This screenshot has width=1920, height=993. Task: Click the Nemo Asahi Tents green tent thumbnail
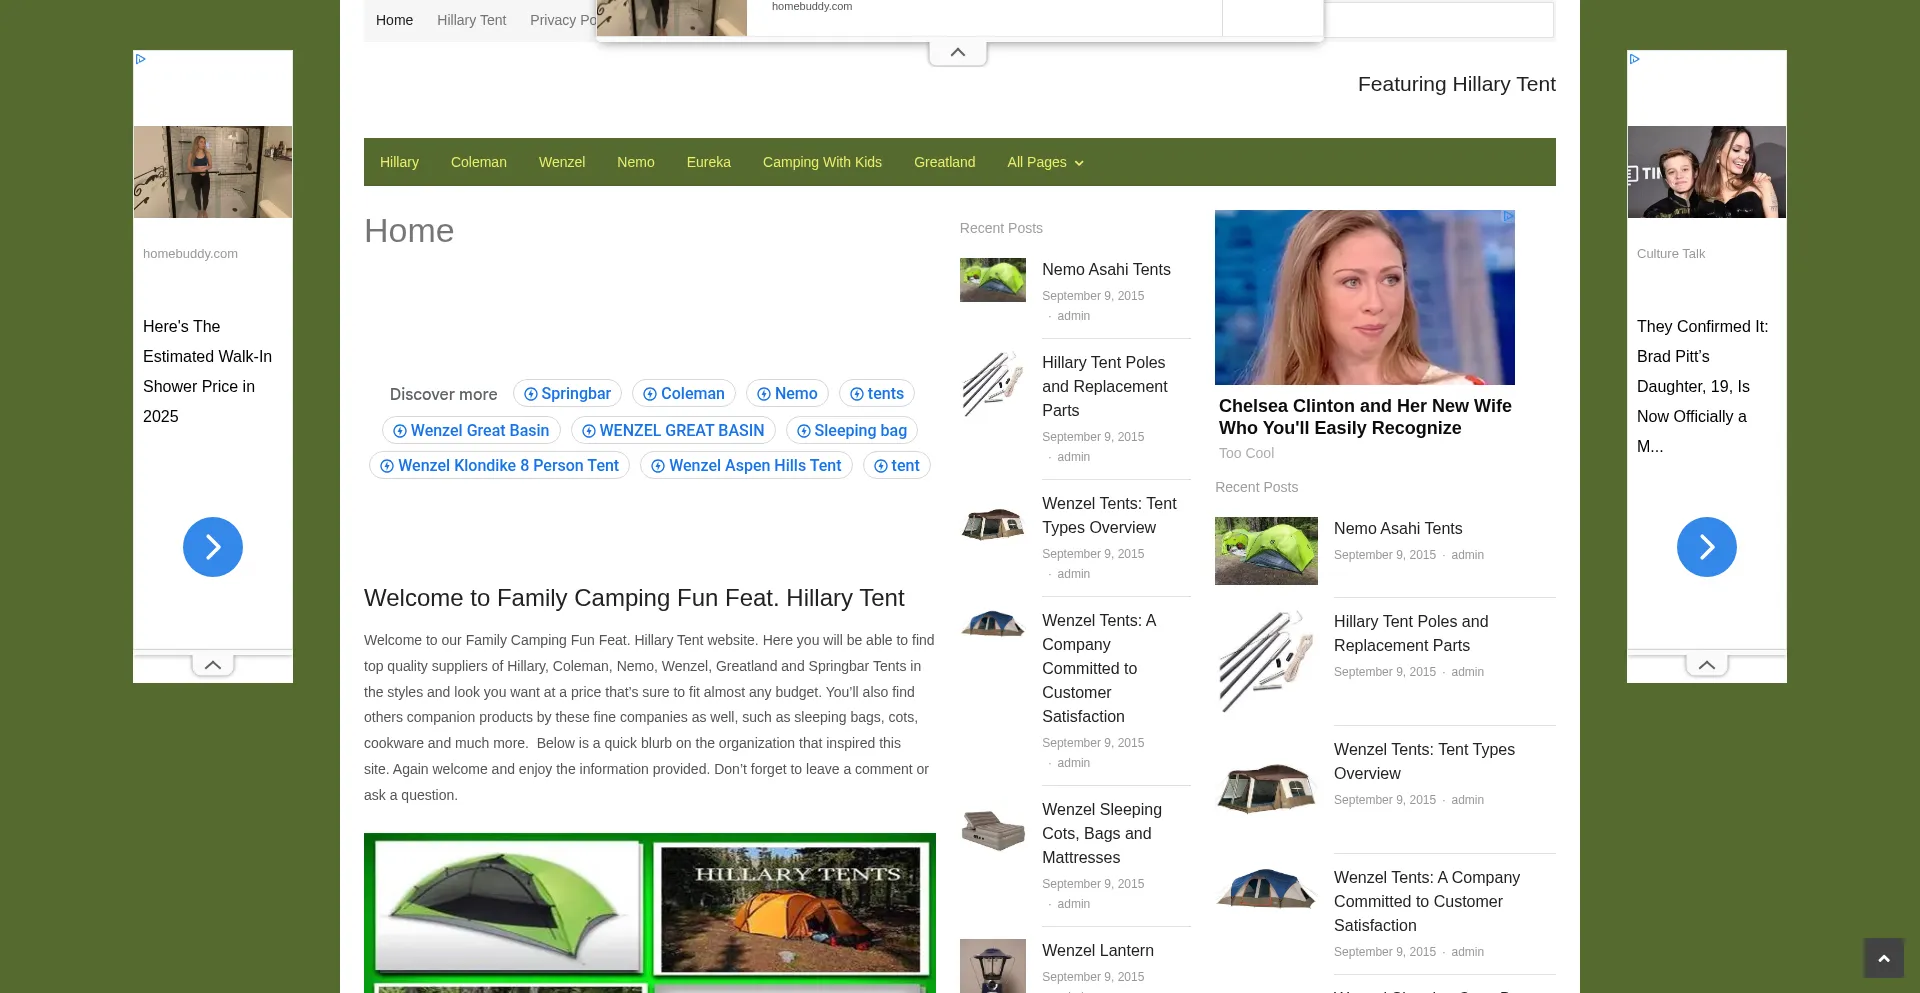click(992, 280)
